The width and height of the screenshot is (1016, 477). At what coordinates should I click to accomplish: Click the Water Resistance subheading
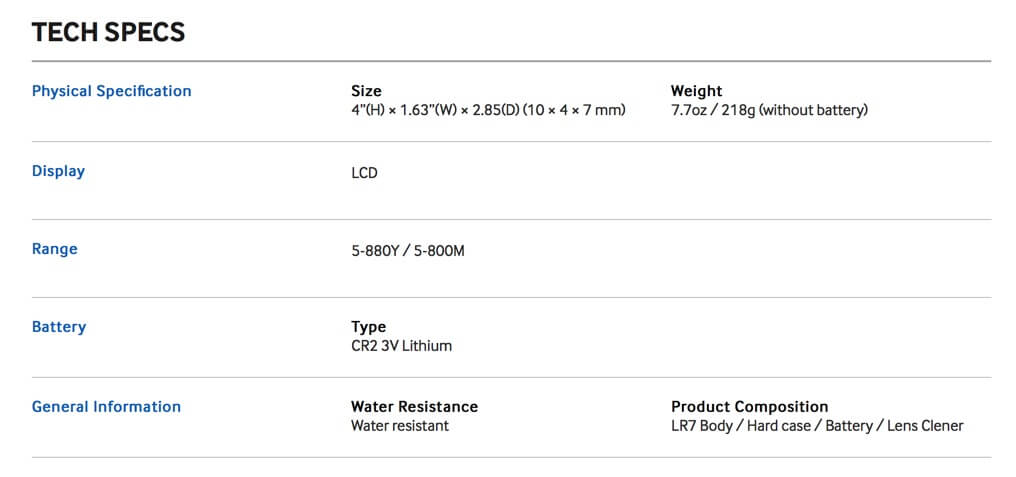415,407
